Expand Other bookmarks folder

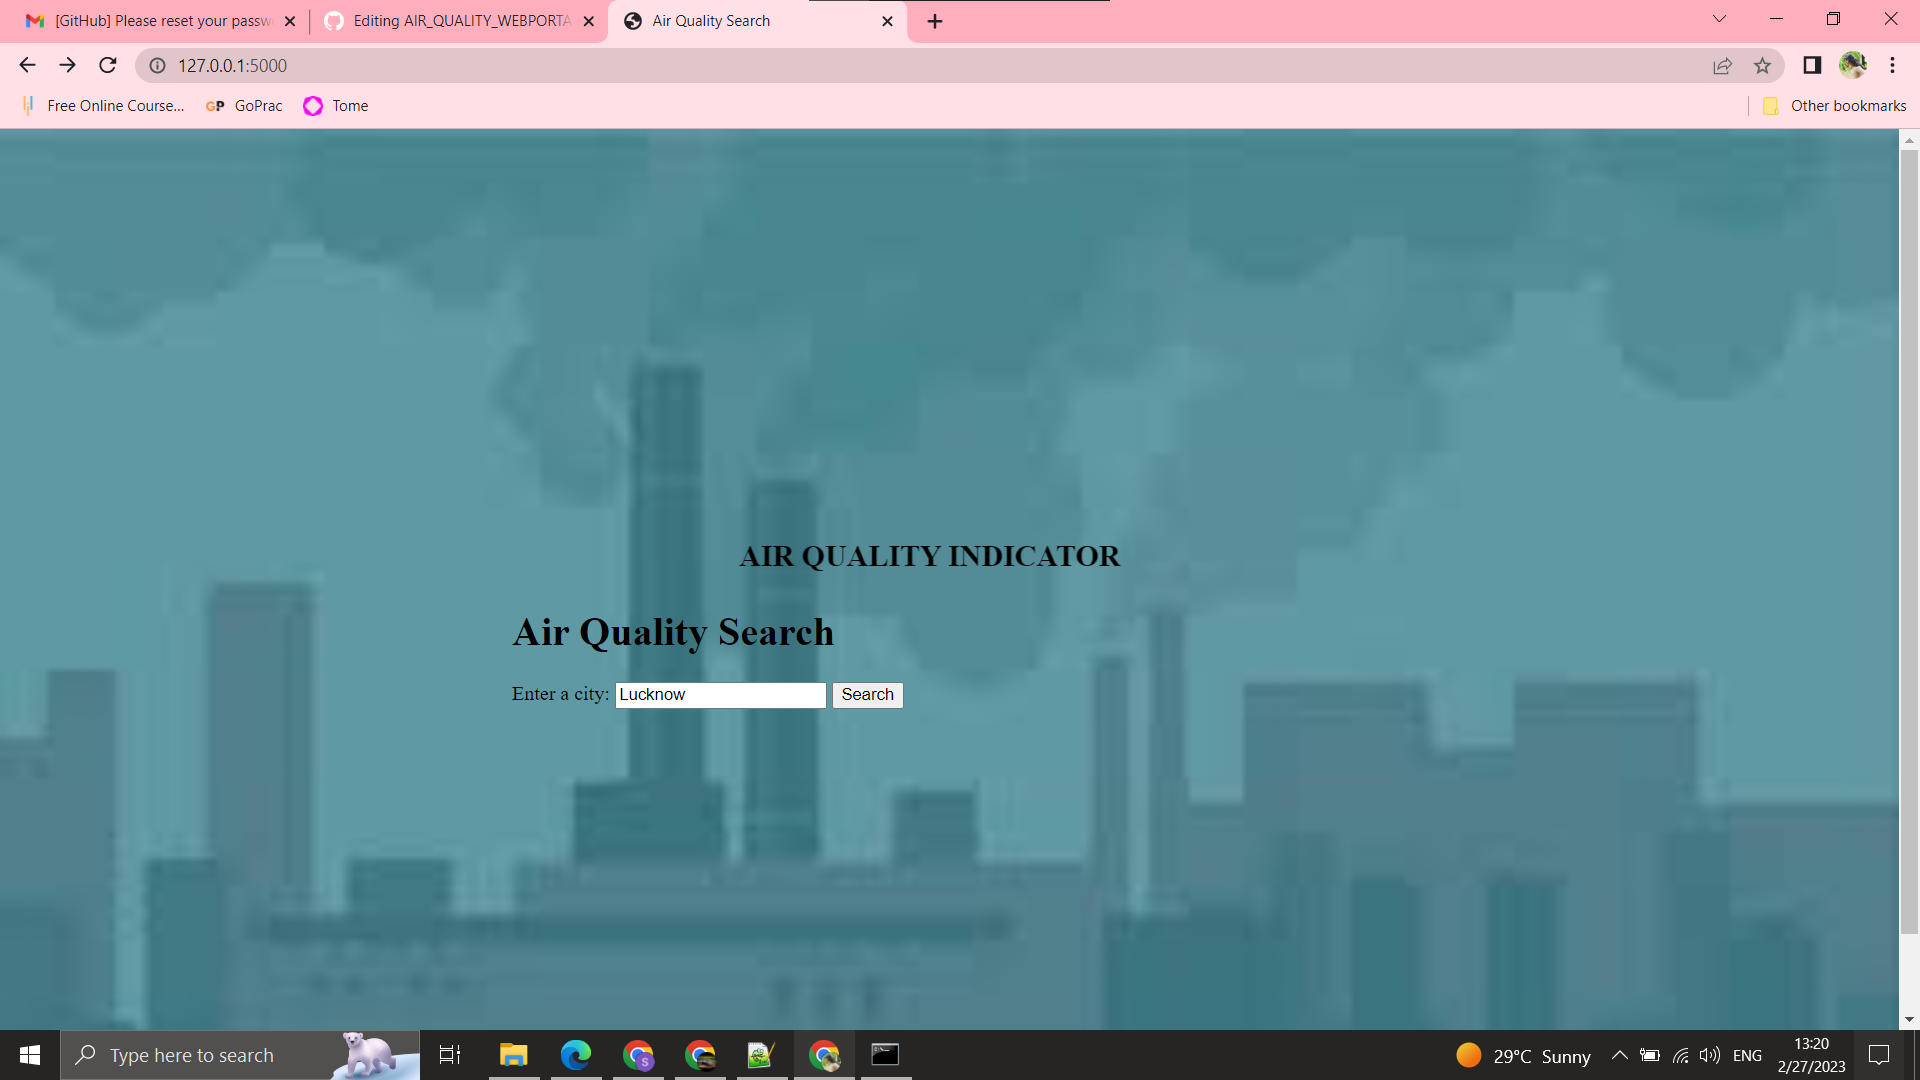(x=1835, y=105)
